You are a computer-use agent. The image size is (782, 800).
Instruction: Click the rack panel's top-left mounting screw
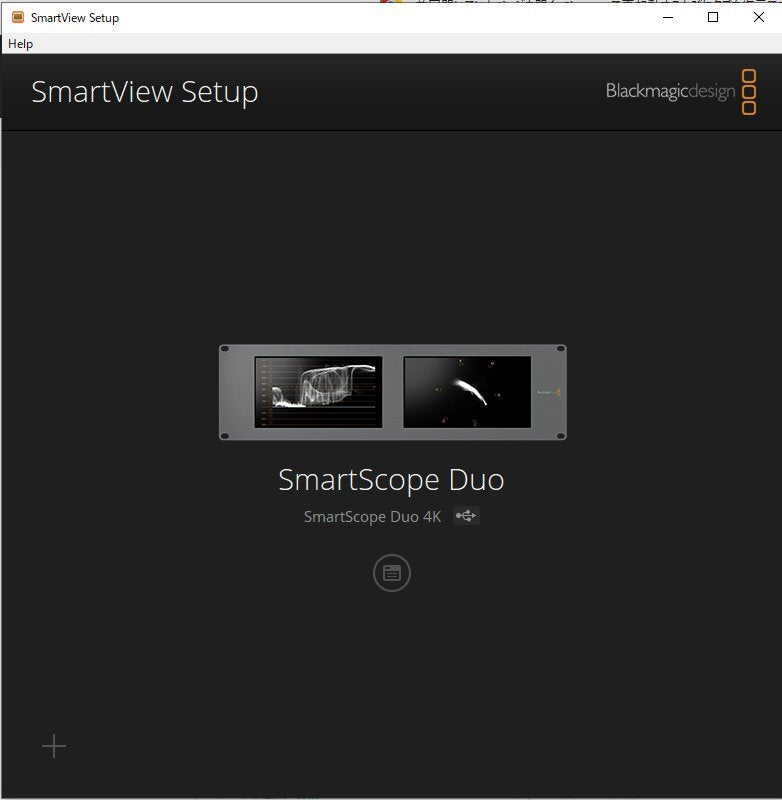click(224, 349)
